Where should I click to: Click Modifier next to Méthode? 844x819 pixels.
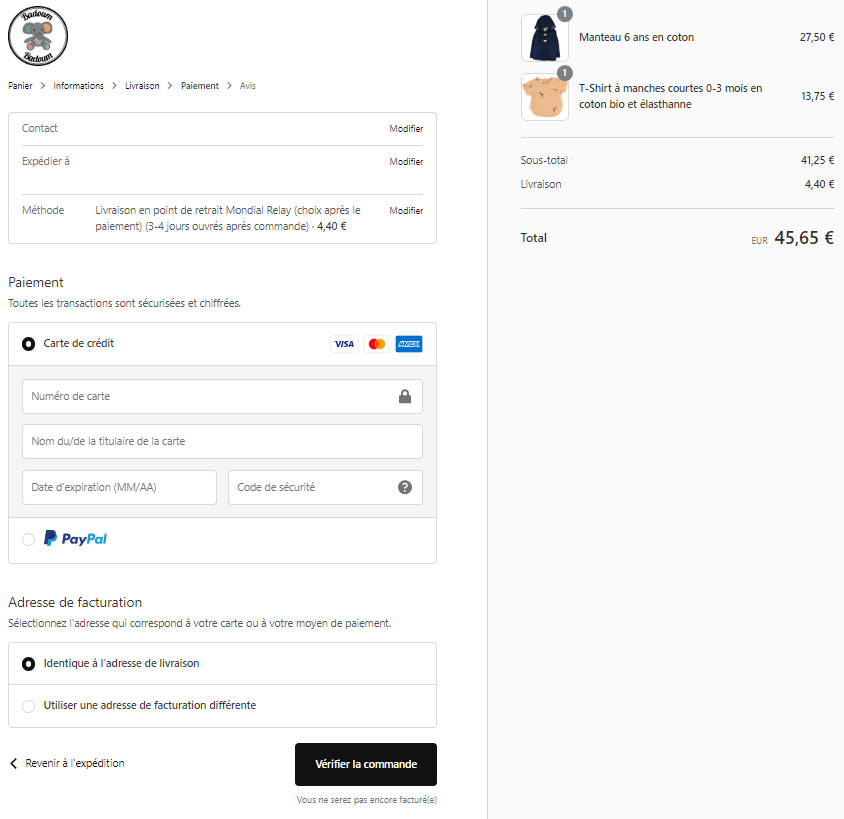pyautogui.click(x=406, y=210)
